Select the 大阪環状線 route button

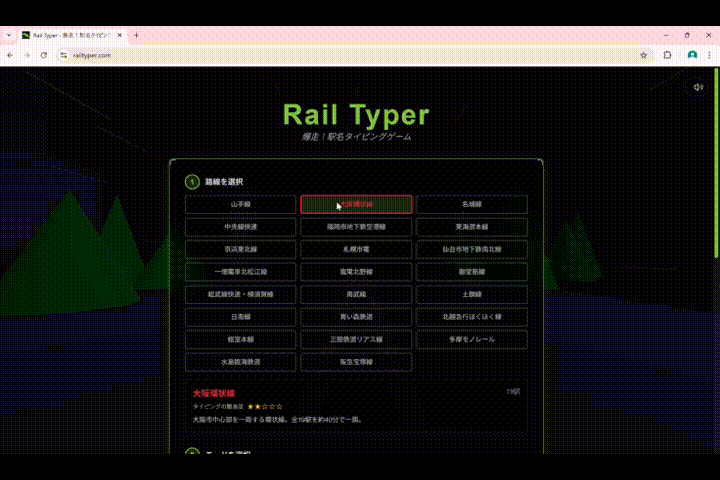356,204
